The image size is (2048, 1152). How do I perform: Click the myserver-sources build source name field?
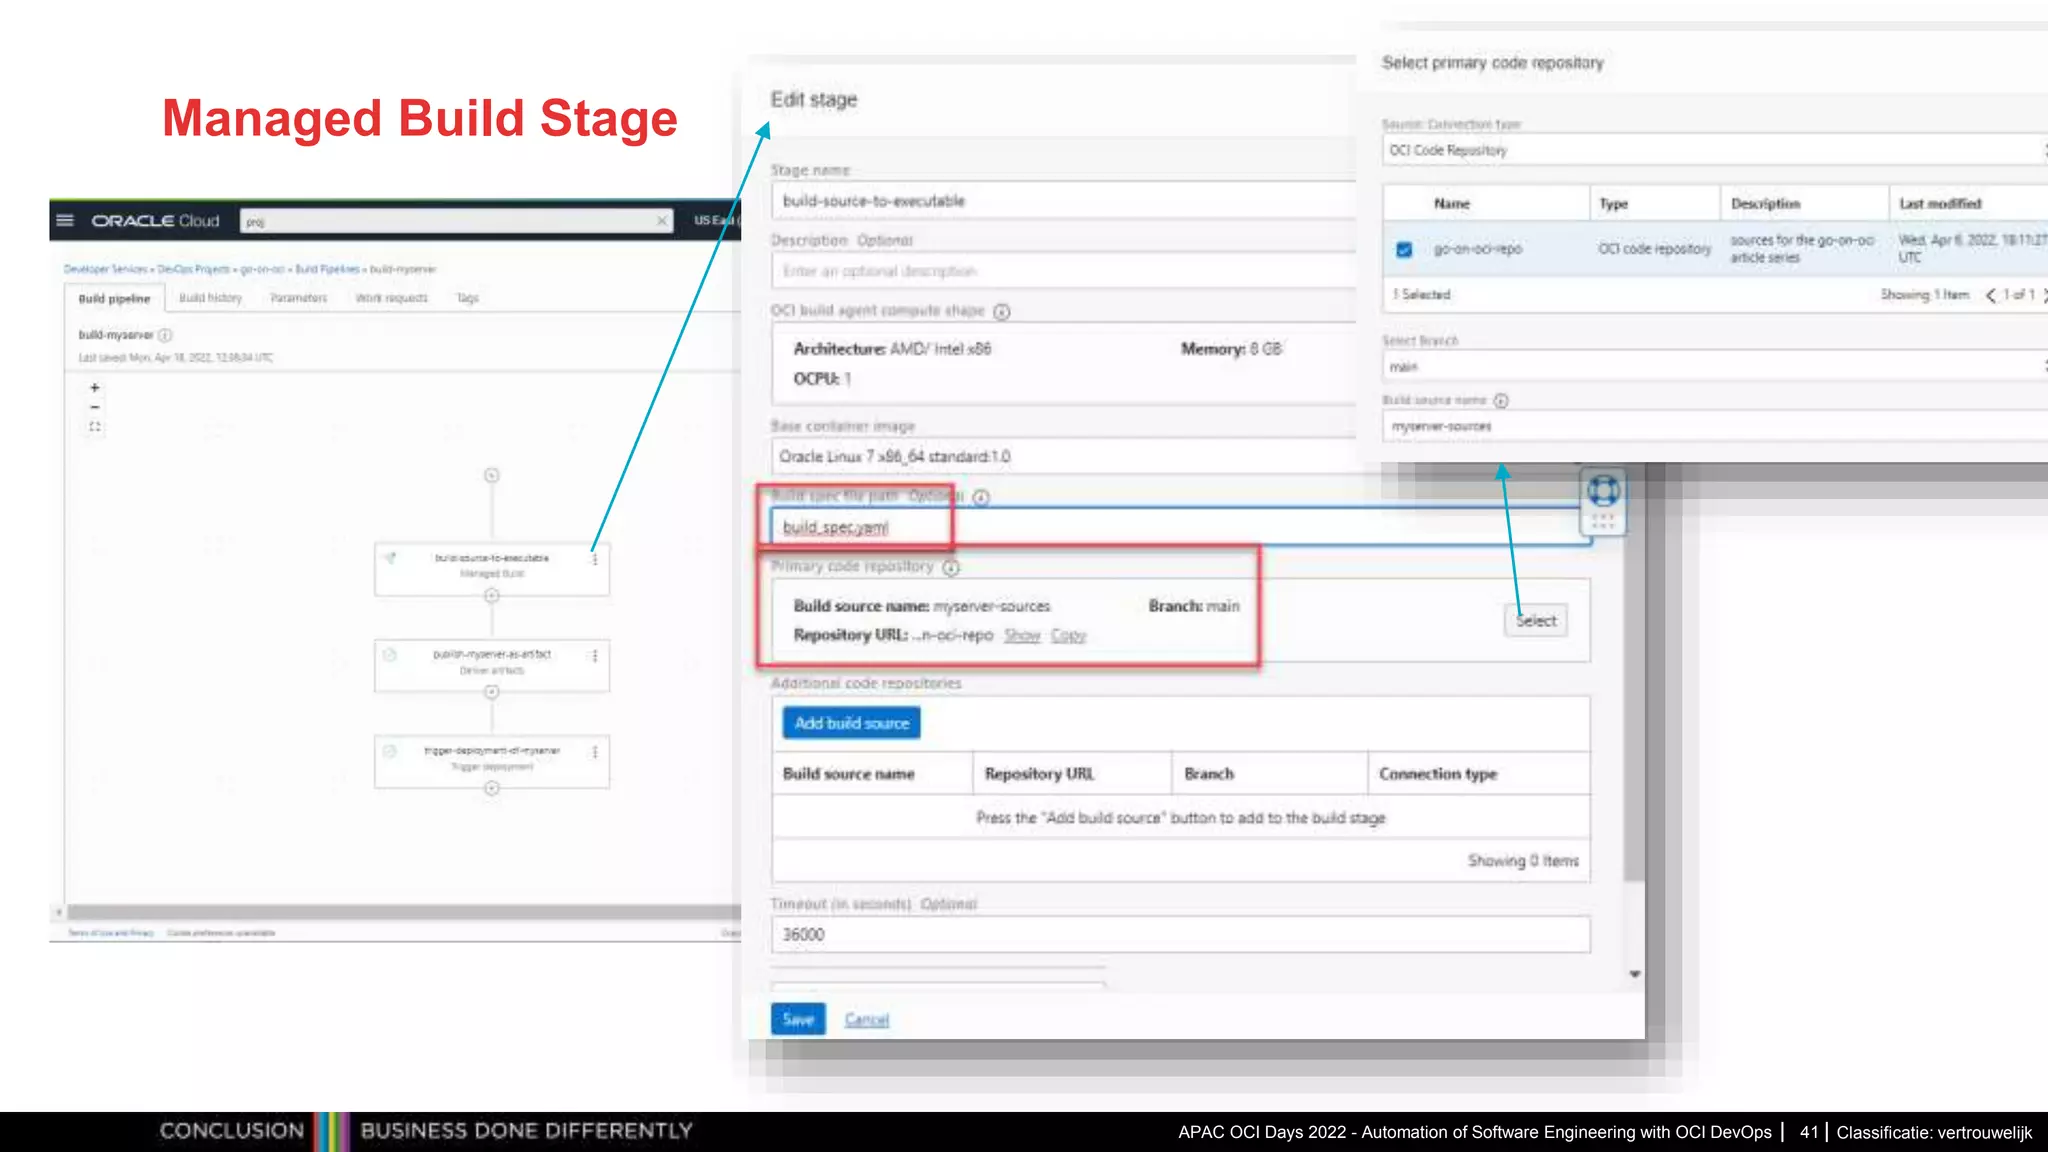coord(1715,426)
